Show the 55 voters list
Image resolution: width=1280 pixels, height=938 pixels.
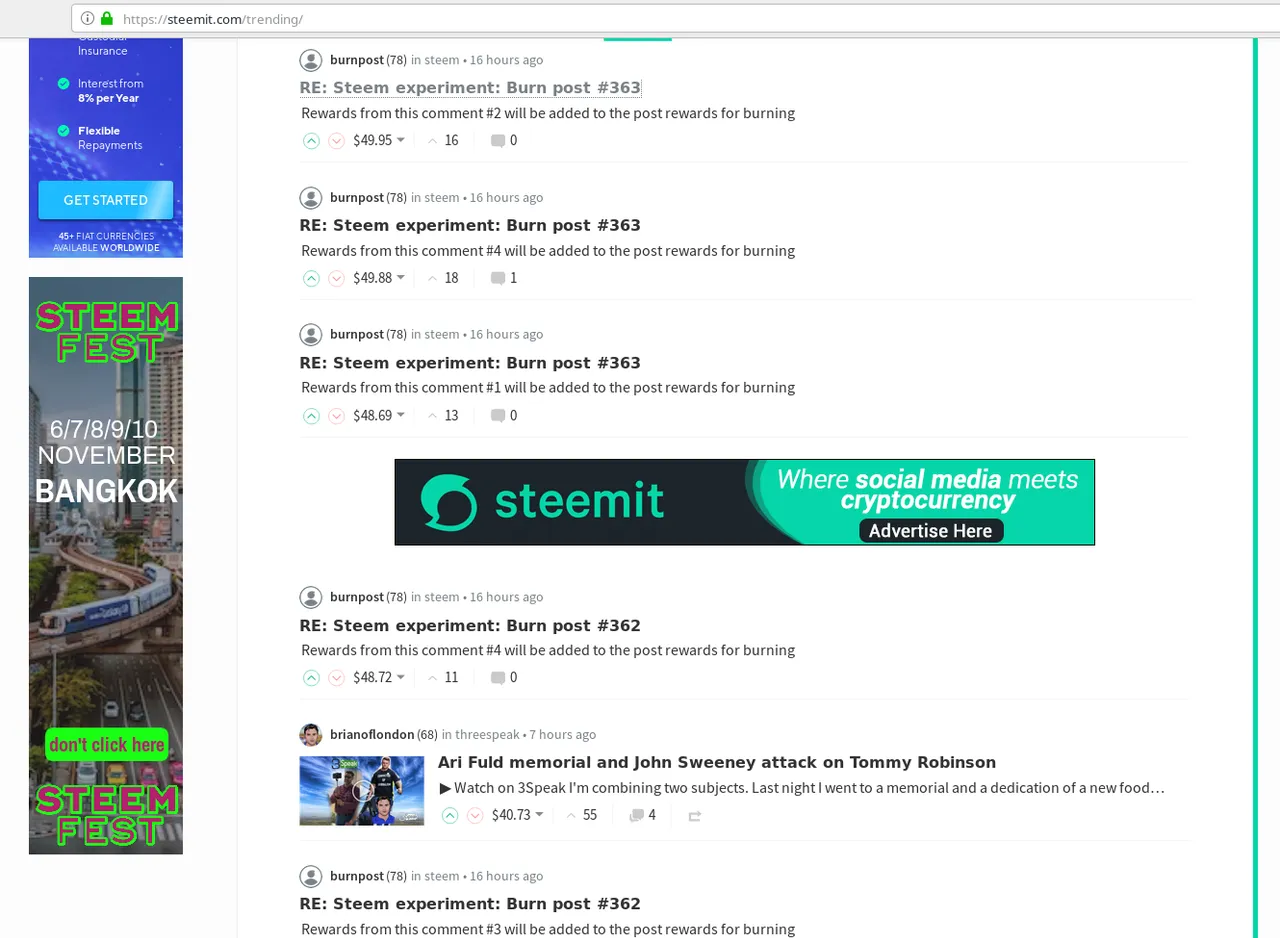(x=581, y=815)
